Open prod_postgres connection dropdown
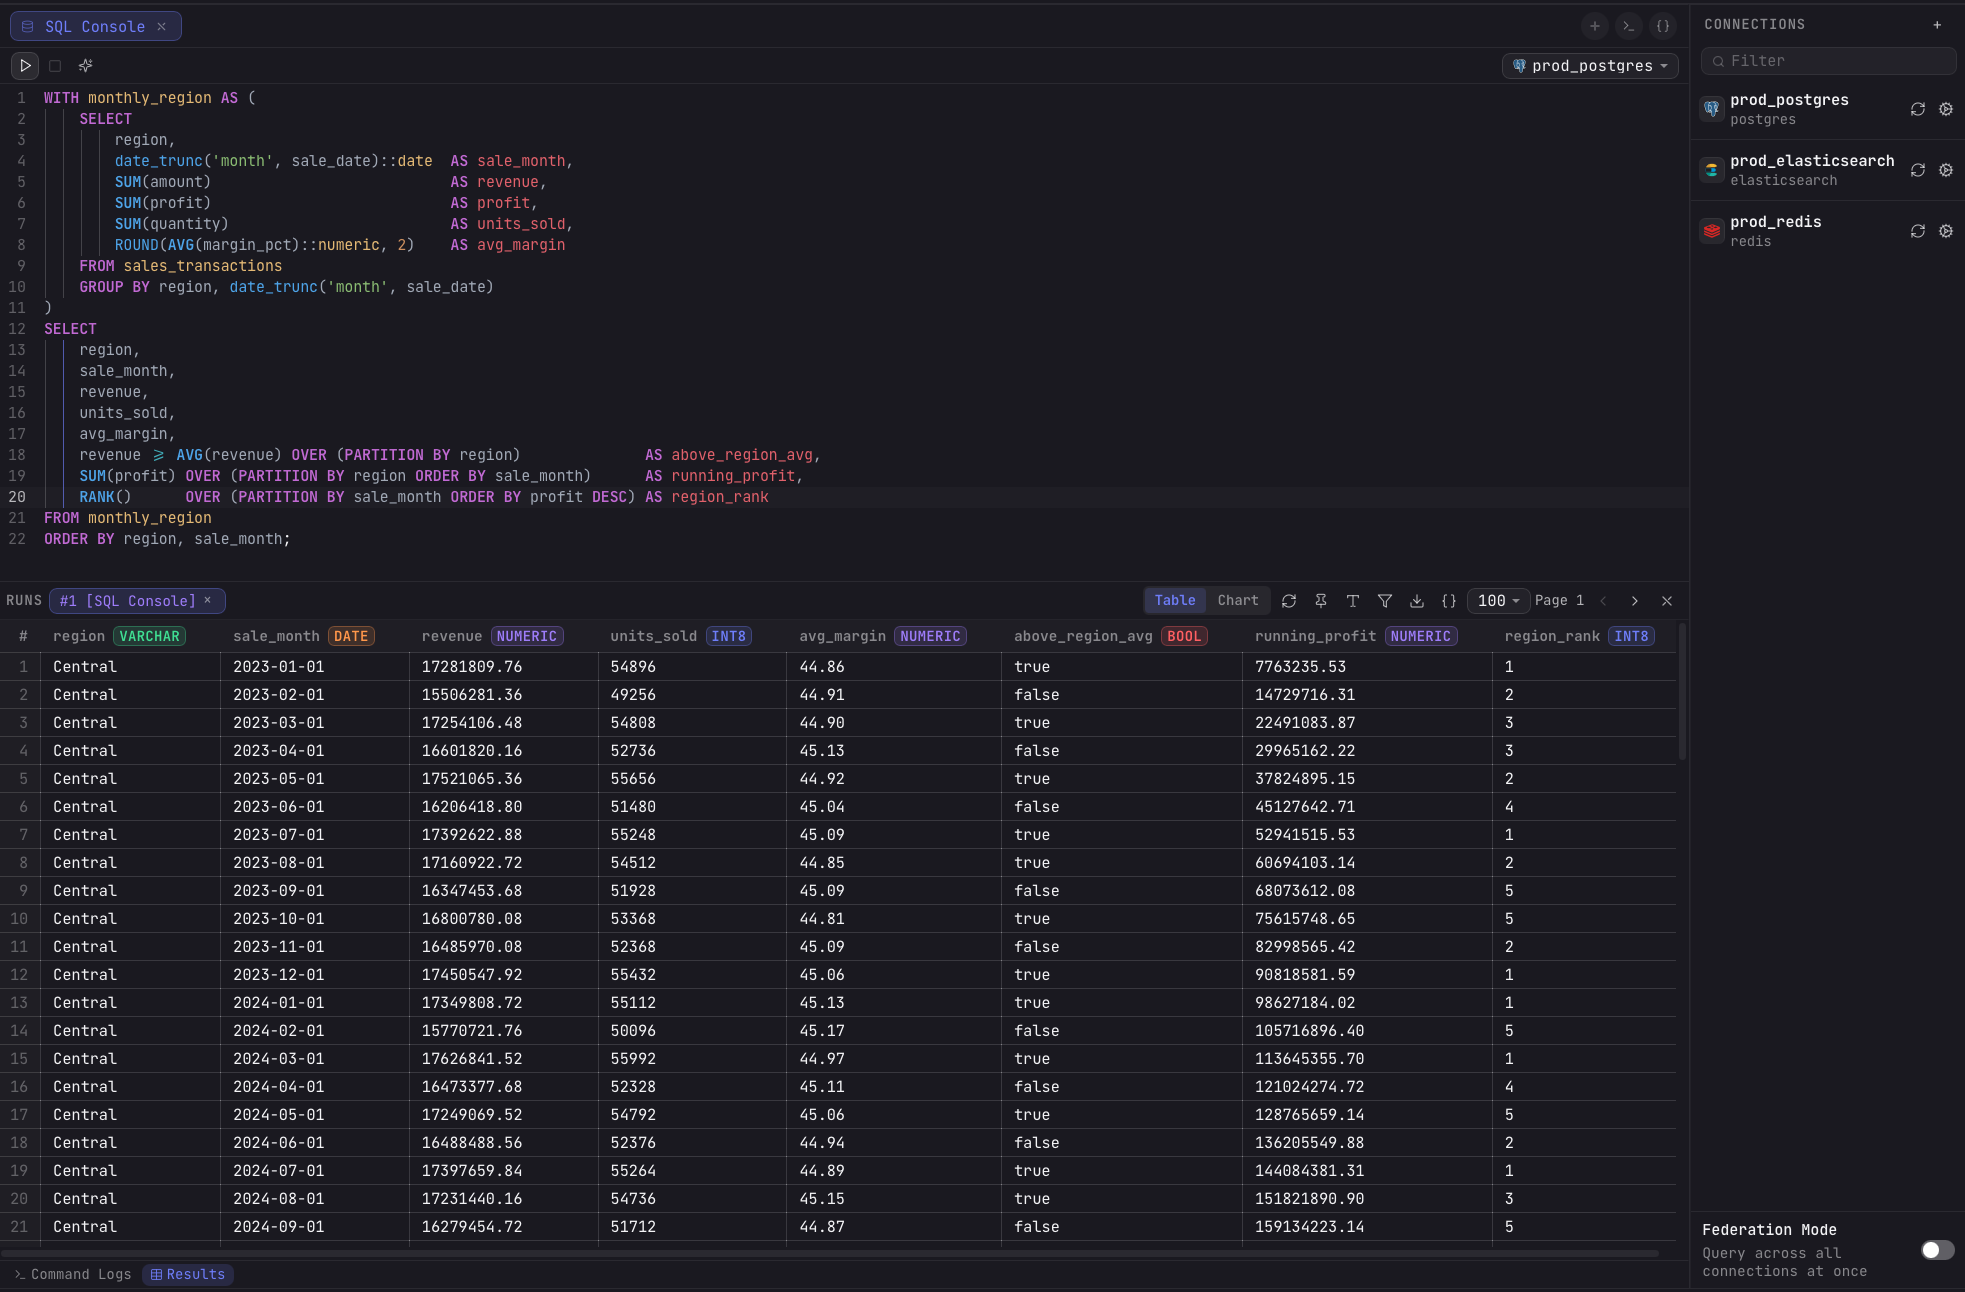This screenshot has height=1292, width=1965. coord(1590,66)
